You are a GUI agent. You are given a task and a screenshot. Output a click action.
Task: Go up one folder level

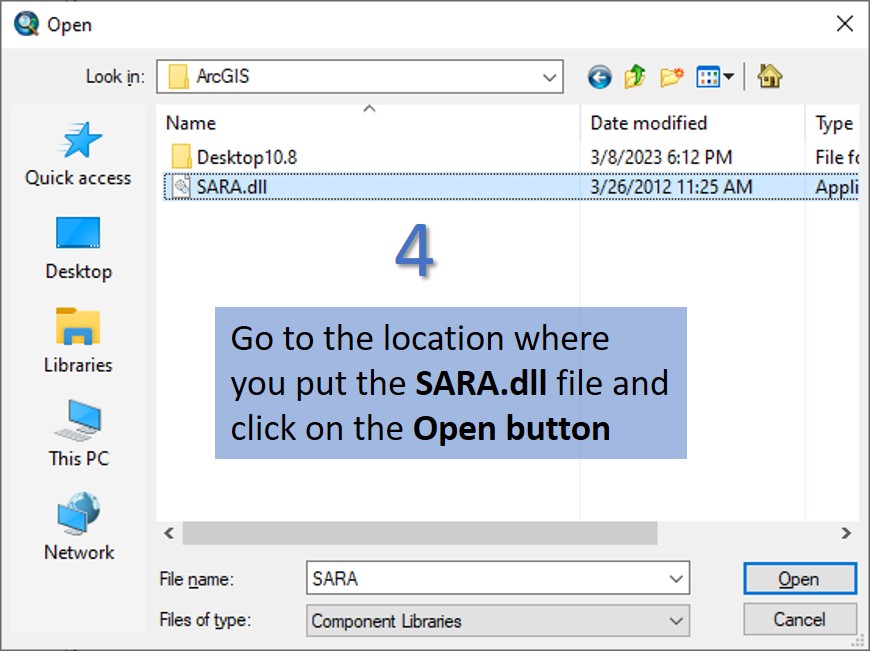[x=635, y=77]
